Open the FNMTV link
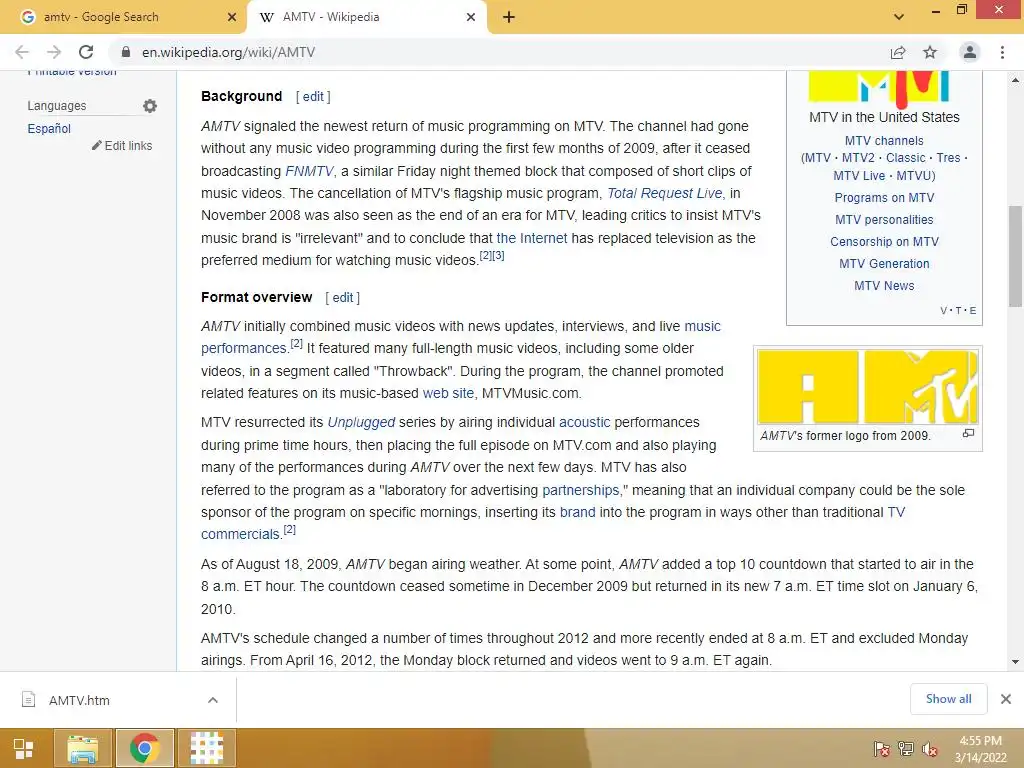Screen dimensions: 1024x768 point(309,171)
